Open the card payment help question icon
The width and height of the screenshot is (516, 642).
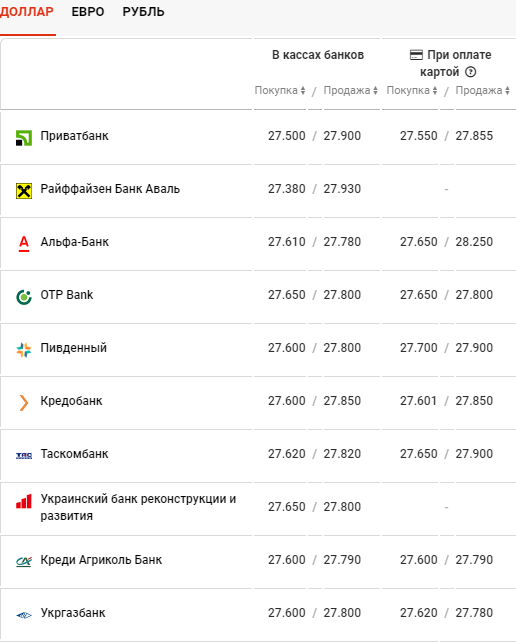pyautogui.click(x=471, y=72)
